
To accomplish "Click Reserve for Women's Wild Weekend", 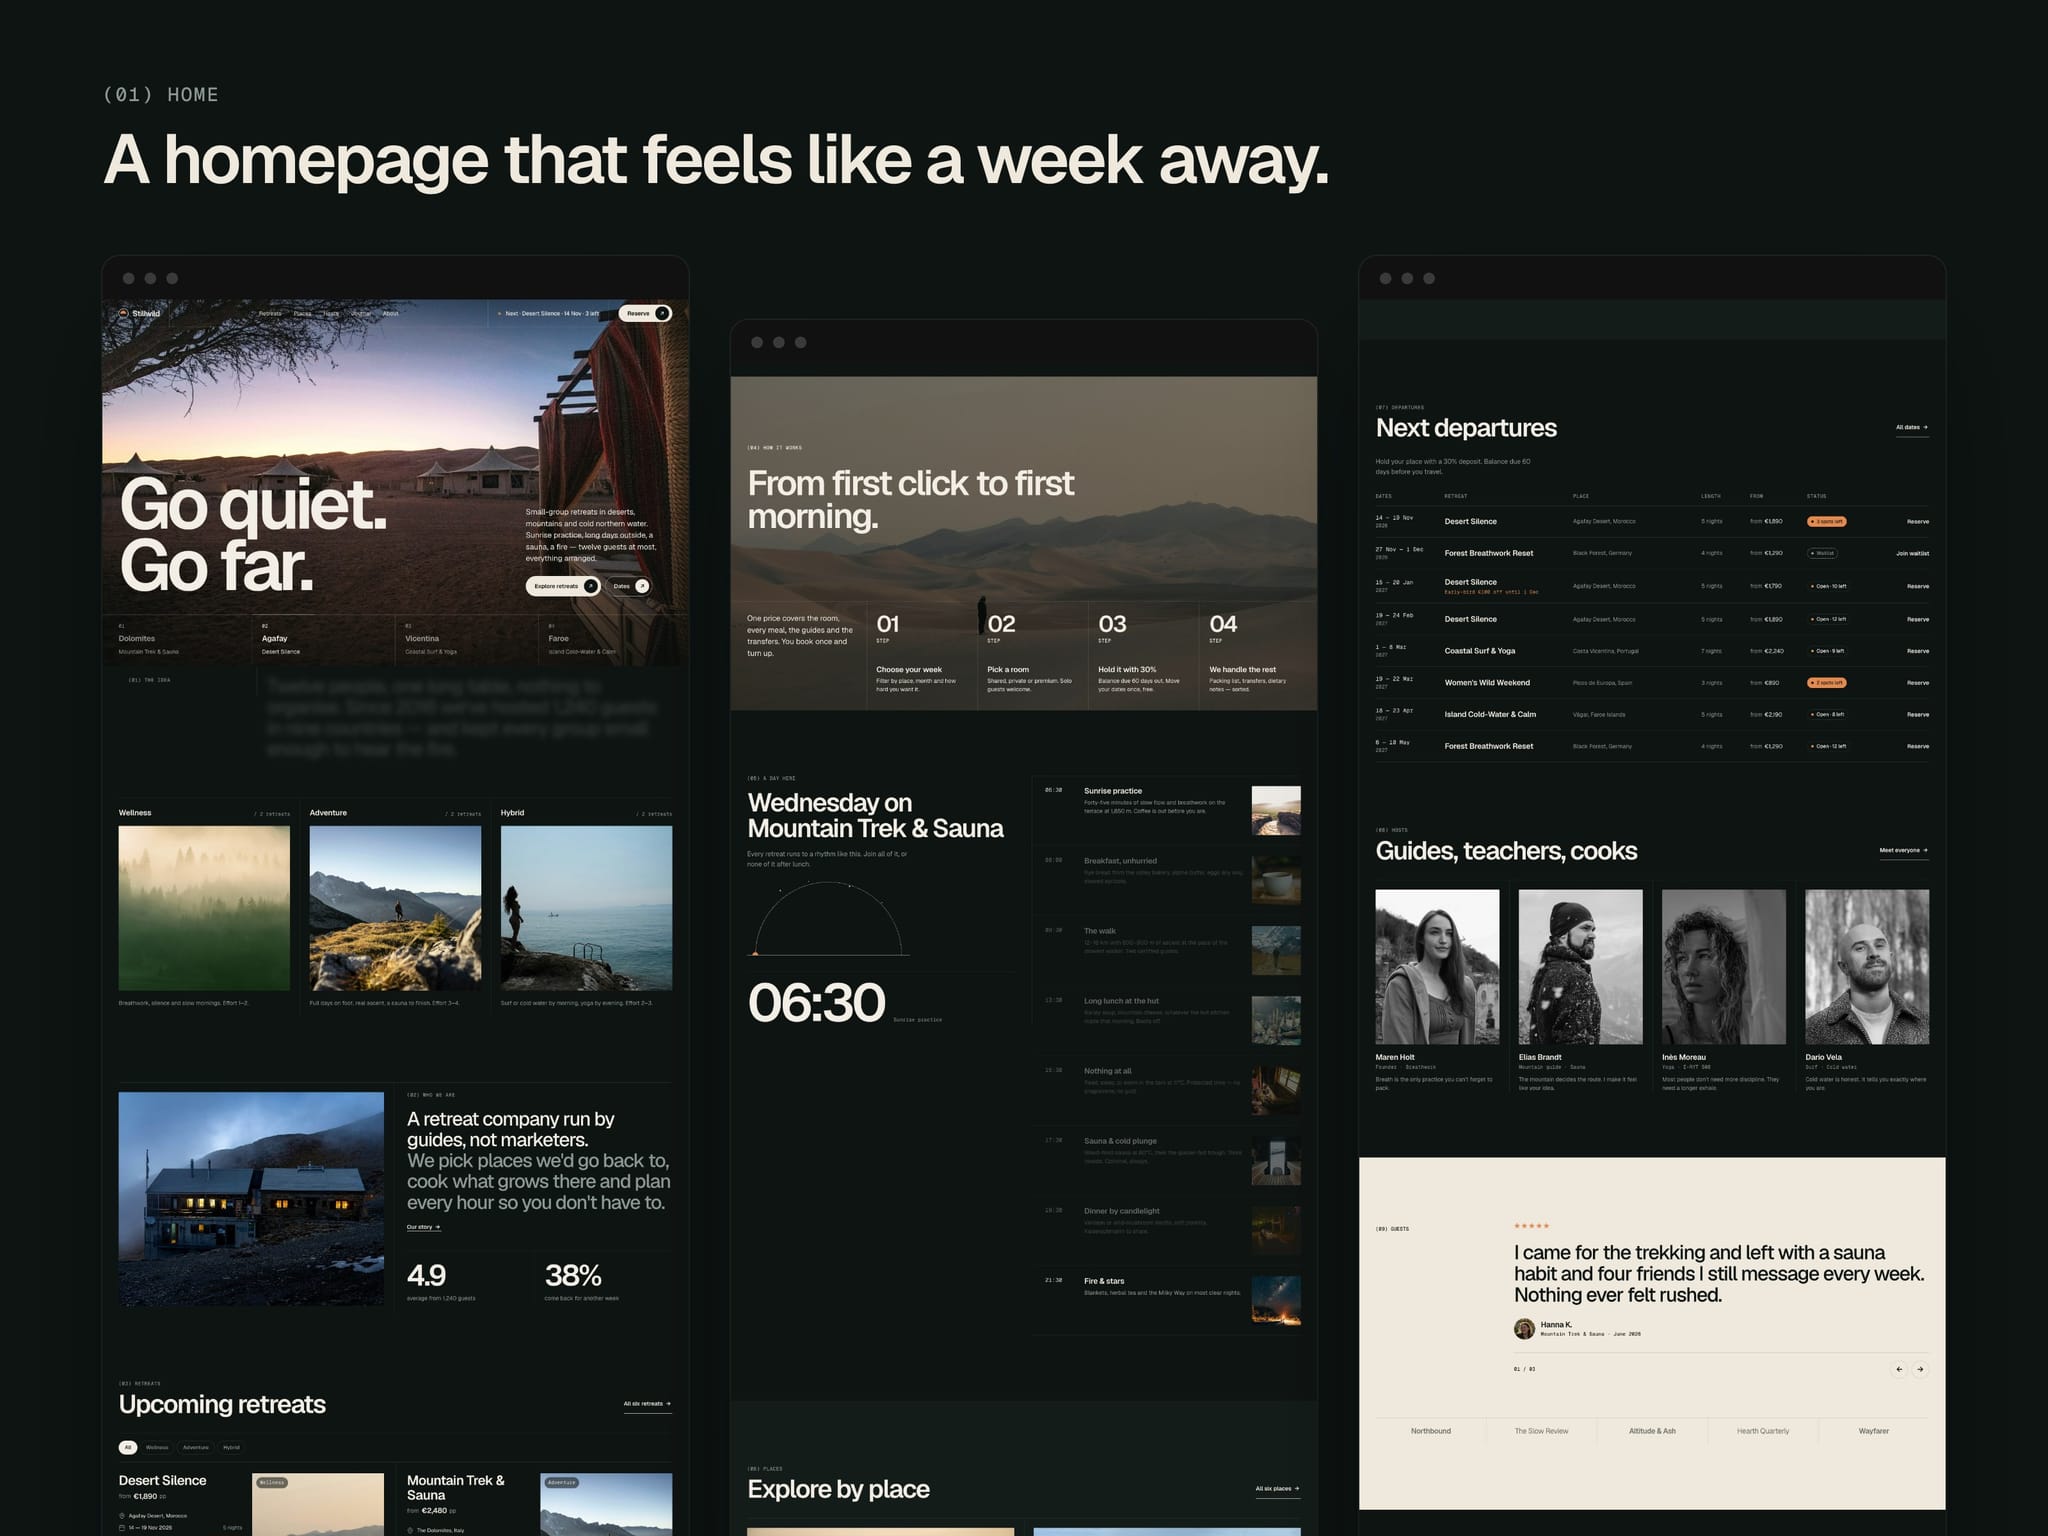I will pyautogui.click(x=1917, y=683).
